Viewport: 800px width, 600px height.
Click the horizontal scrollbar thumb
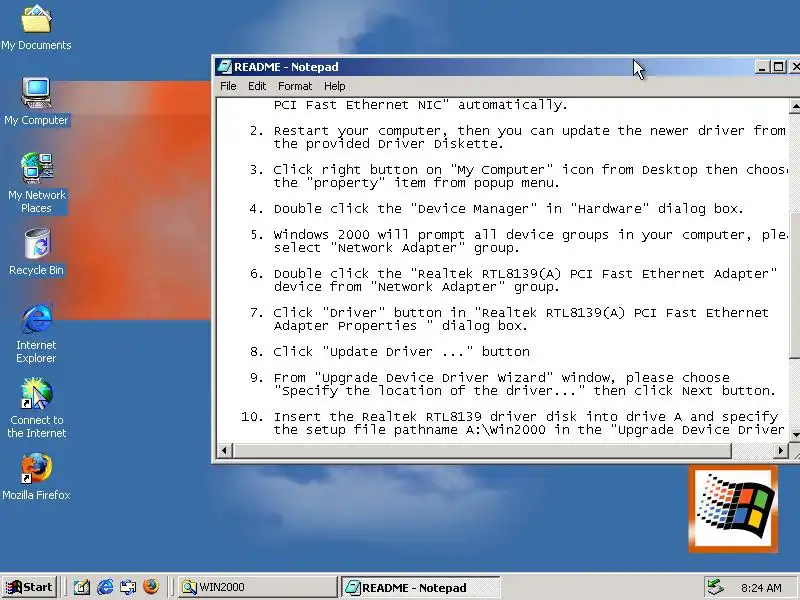point(482,451)
